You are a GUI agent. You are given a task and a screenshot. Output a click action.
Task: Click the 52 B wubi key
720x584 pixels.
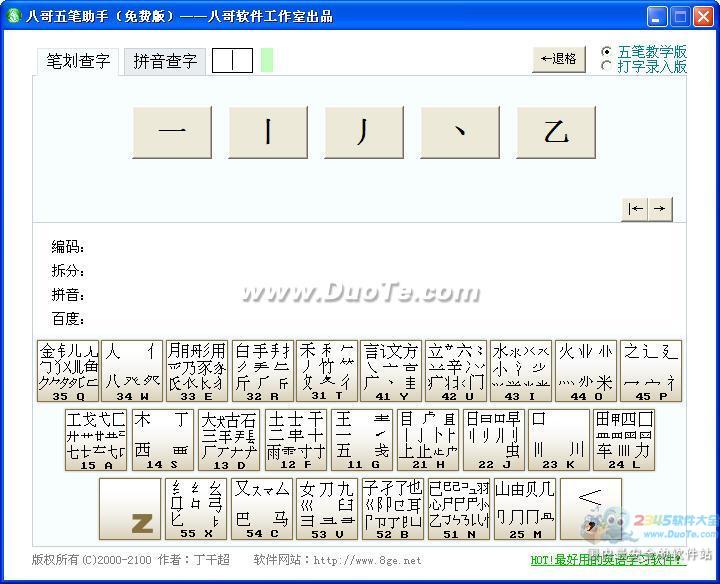(x=393, y=509)
